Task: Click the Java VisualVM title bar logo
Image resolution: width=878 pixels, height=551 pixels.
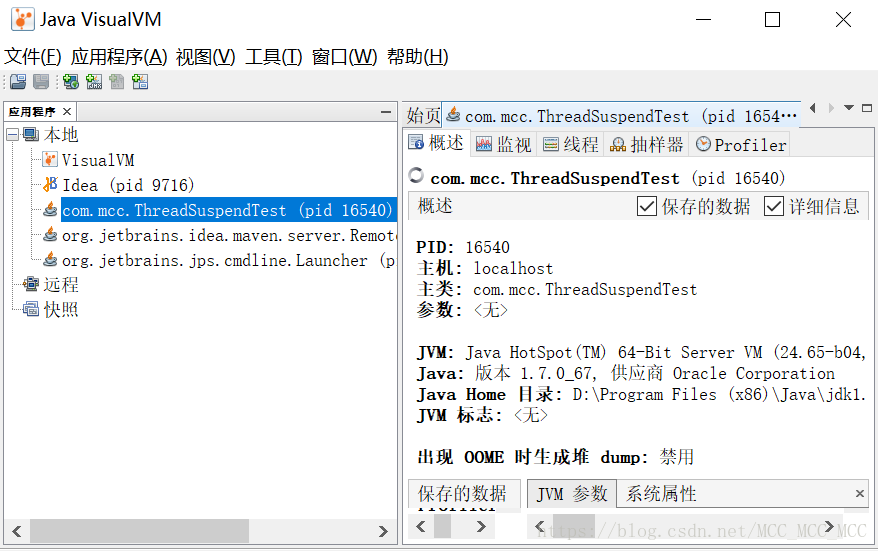Action: (x=22, y=20)
